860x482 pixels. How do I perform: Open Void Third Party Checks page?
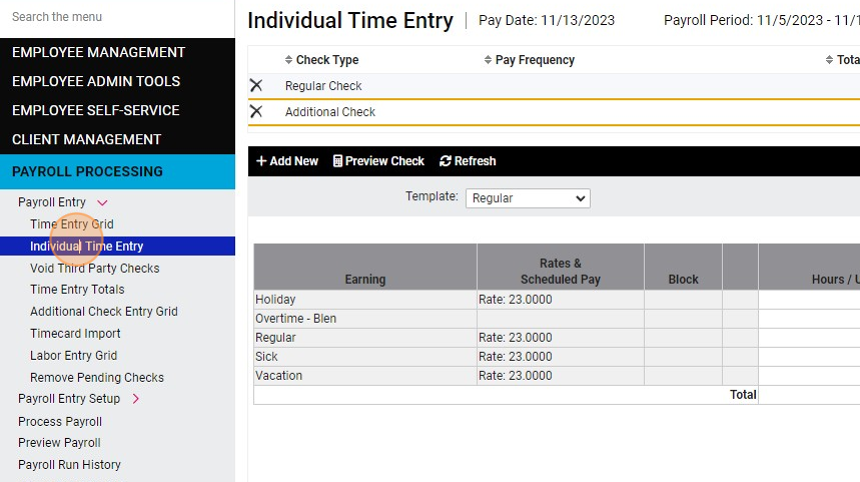[95, 268]
